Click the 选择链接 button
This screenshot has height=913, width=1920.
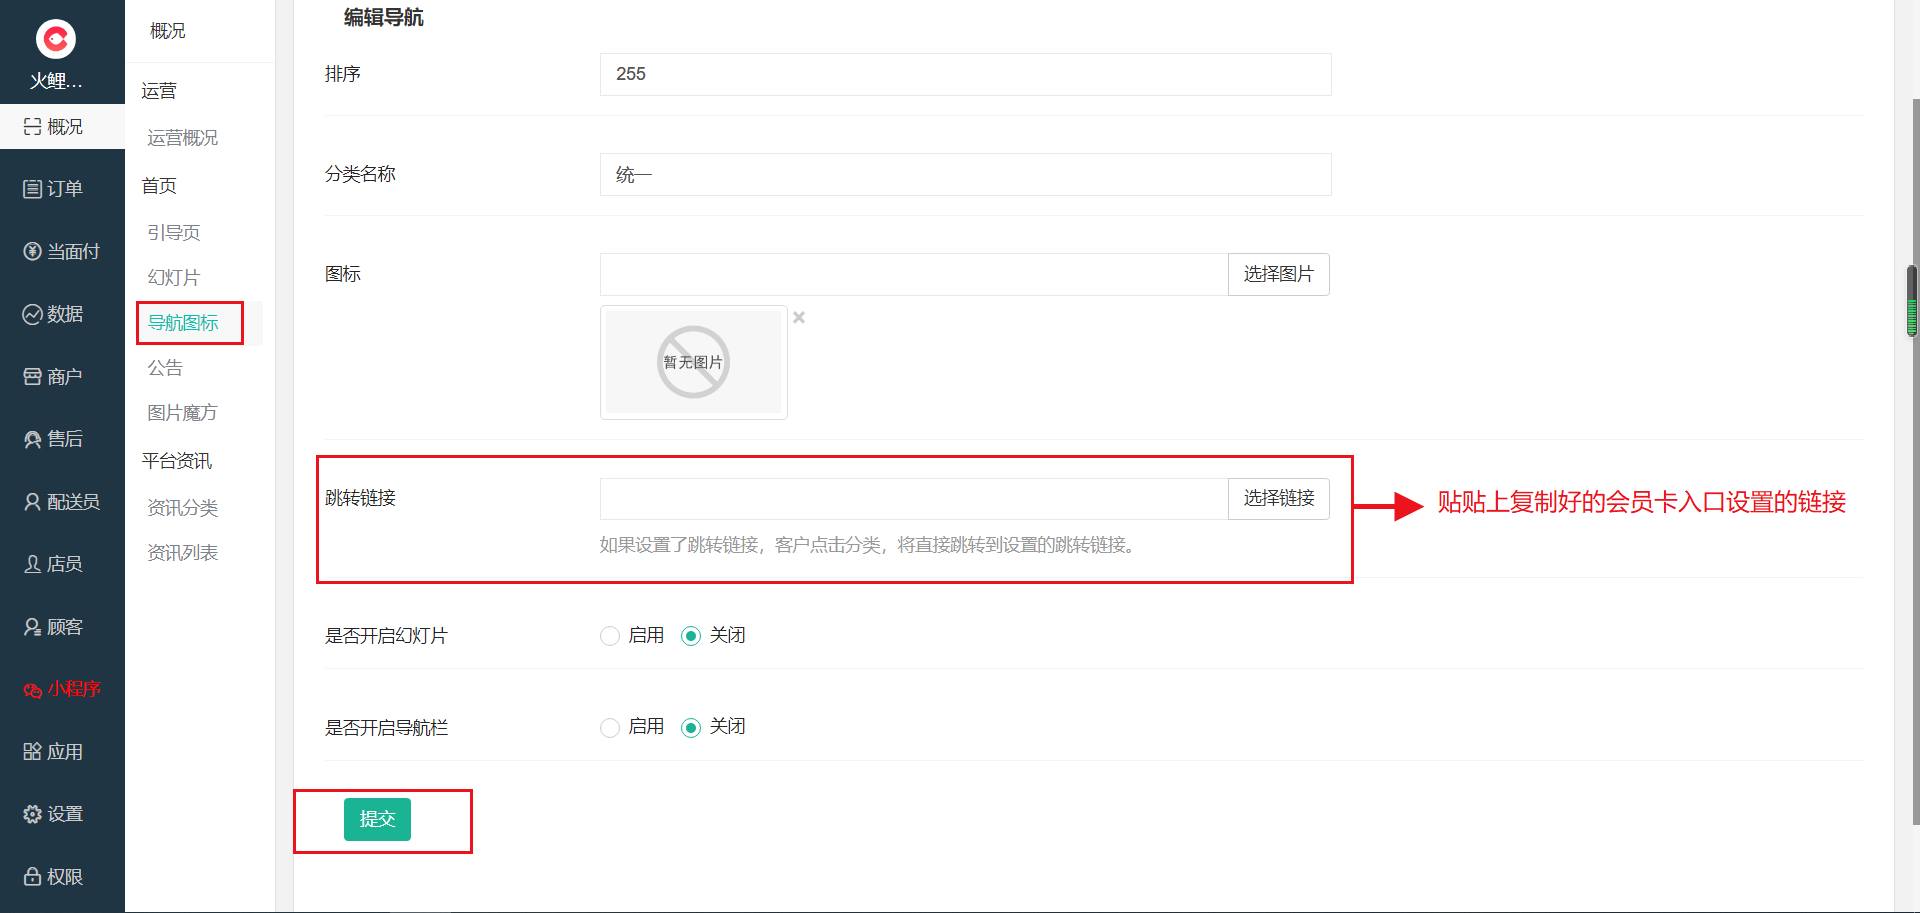(1278, 498)
